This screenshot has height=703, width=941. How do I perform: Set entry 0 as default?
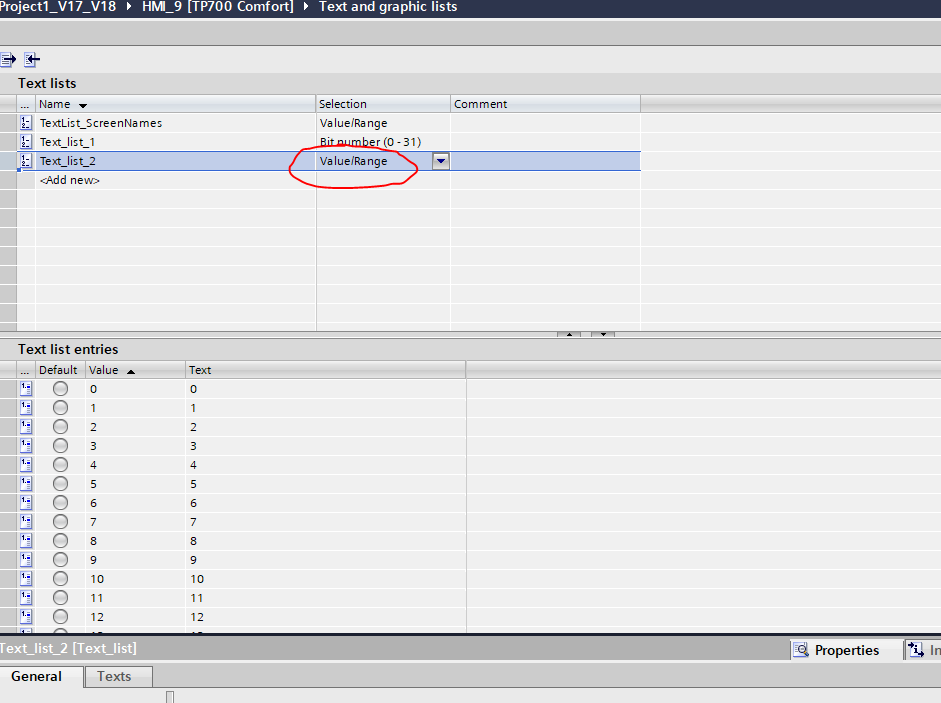[x=60, y=388]
